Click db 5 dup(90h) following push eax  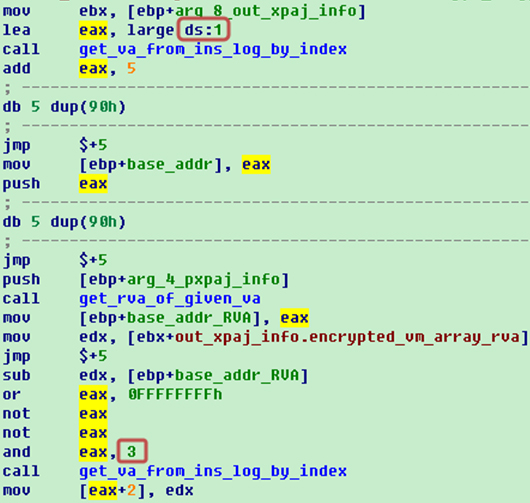(64, 222)
